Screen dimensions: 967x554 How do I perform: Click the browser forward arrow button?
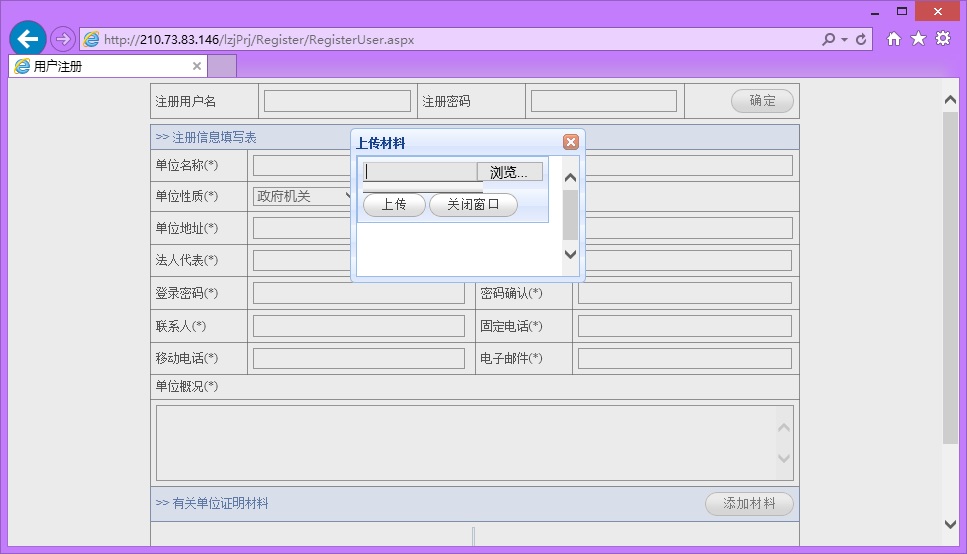point(62,39)
